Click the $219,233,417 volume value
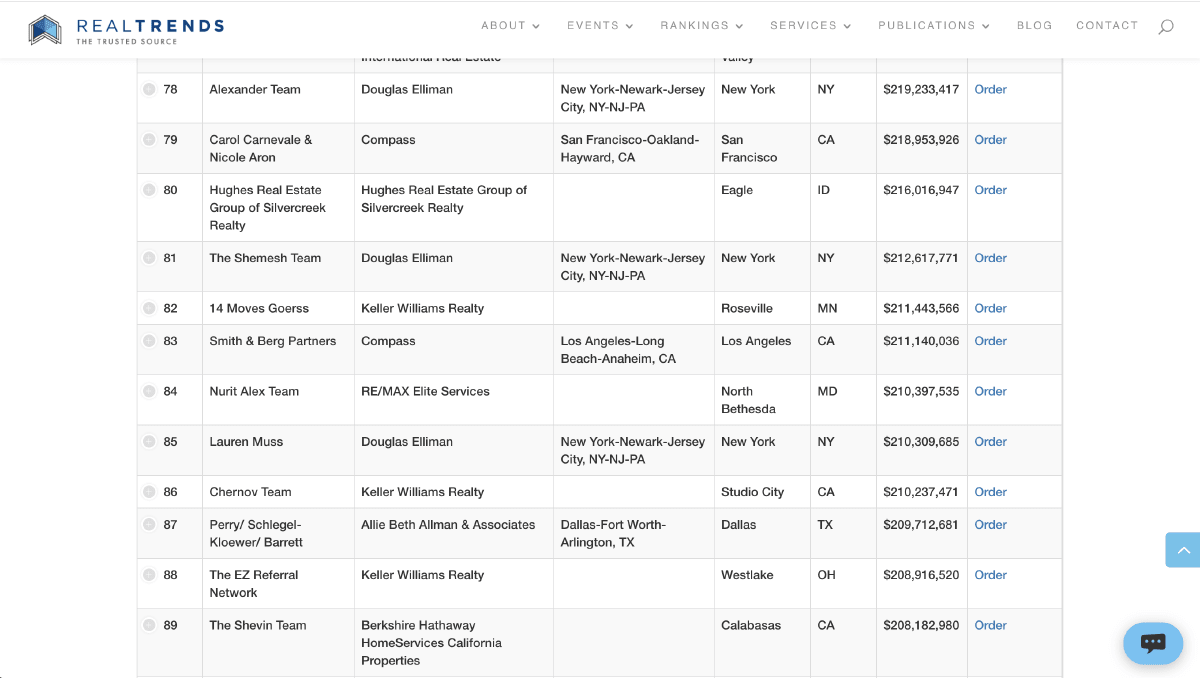The image size is (1200, 678). click(921, 89)
